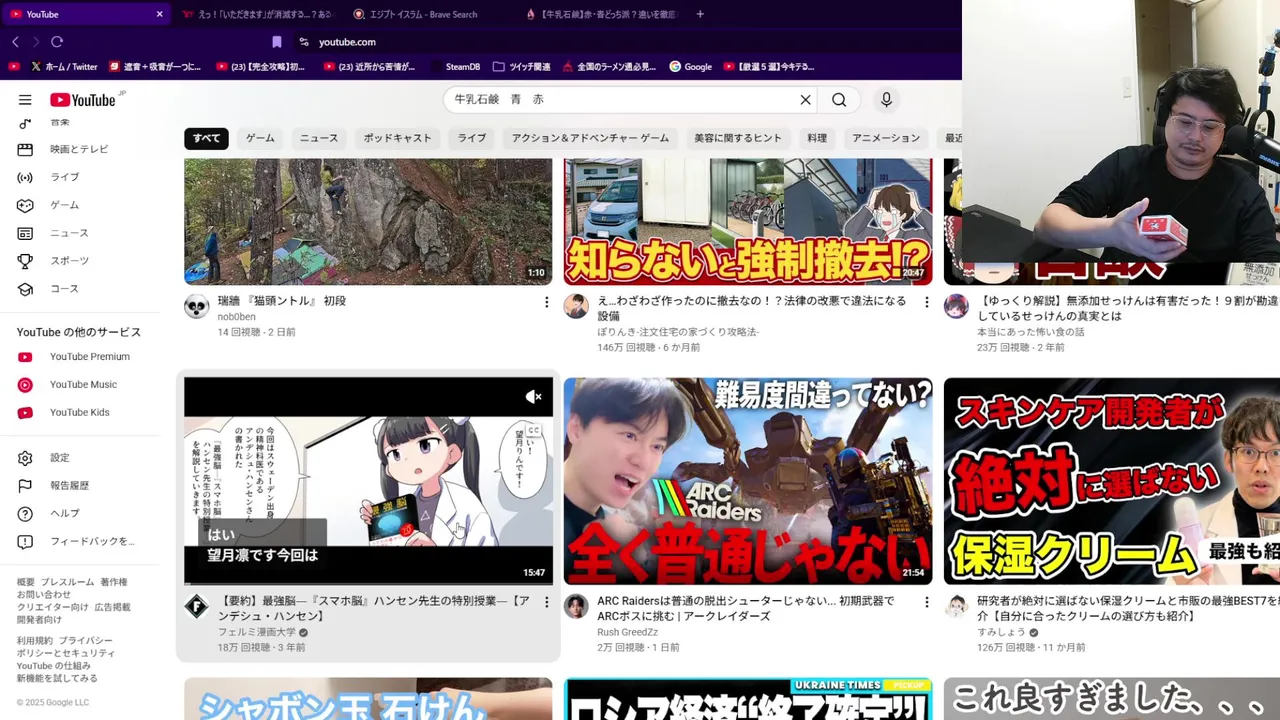Open 全国のラーメン bookmark
1280x720 pixels.
pyautogui.click(x=609, y=67)
